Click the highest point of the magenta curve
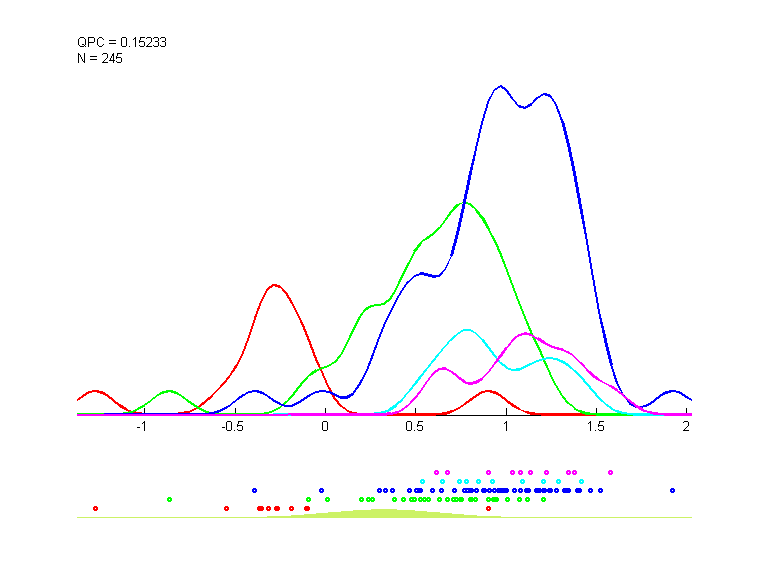 (524, 334)
